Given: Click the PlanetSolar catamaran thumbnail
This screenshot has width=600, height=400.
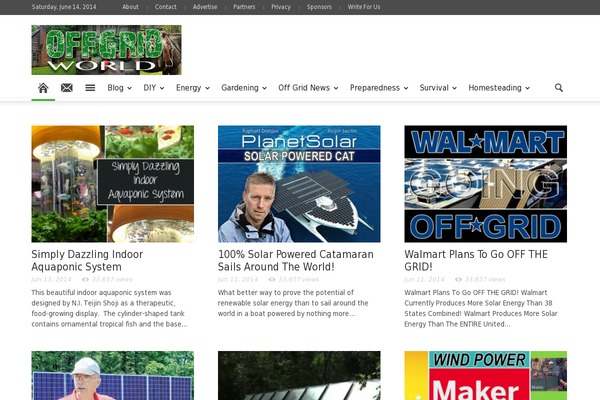Looking at the screenshot, I should [x=299, y=184].
